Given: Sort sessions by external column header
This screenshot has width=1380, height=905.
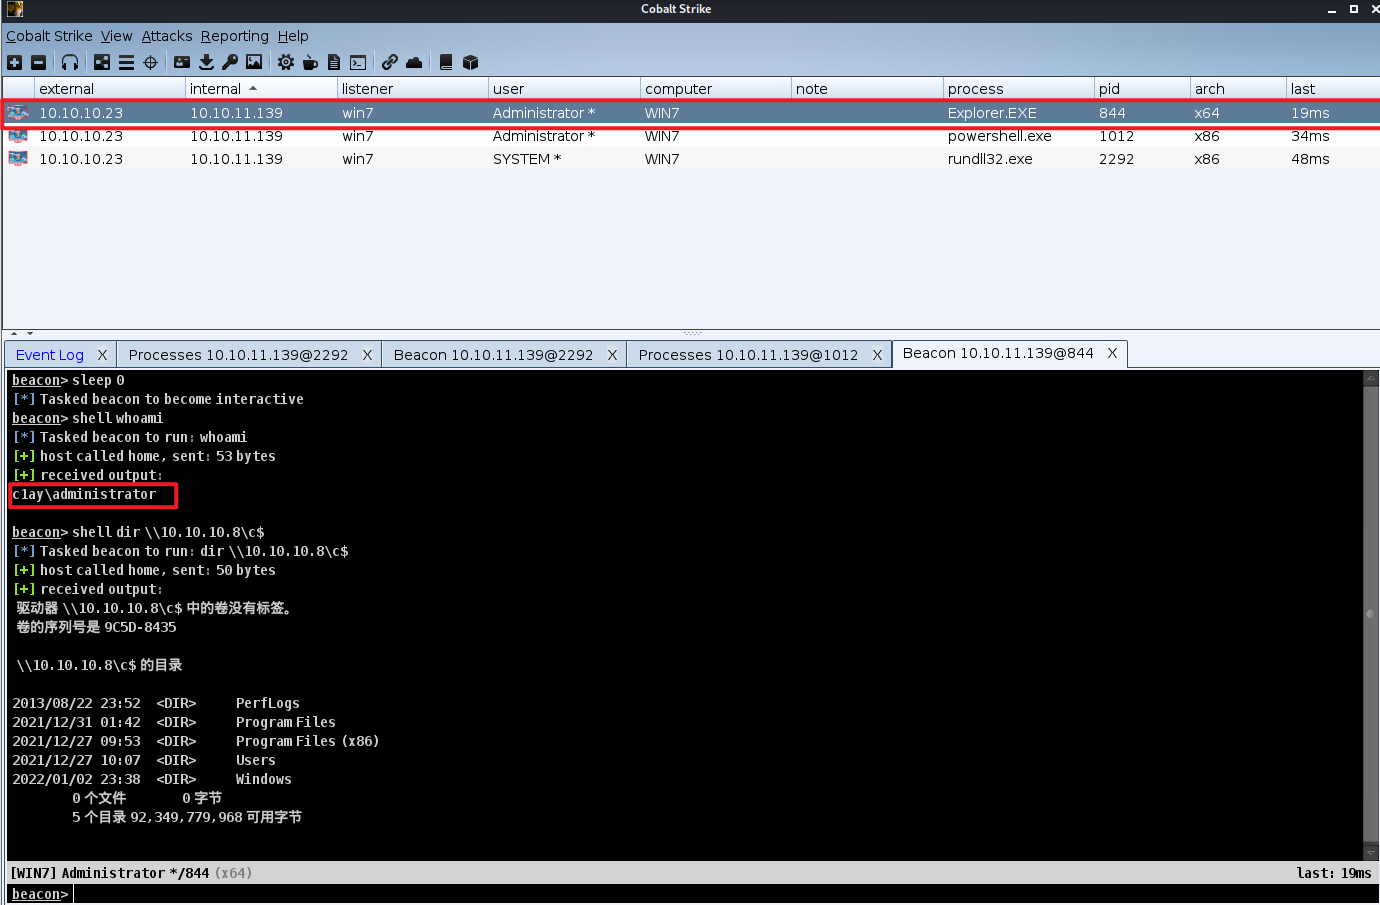Looking at the screenshot, I should (110, 89).
